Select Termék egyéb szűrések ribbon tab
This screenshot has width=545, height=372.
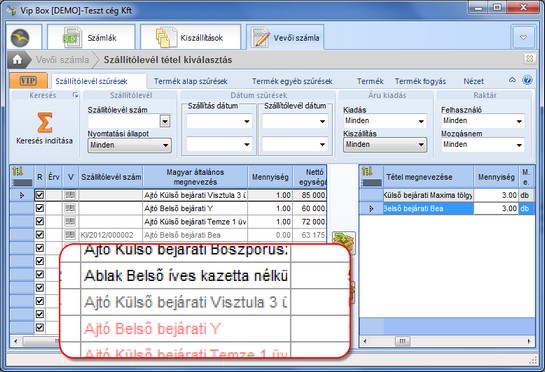coord(292,81)
